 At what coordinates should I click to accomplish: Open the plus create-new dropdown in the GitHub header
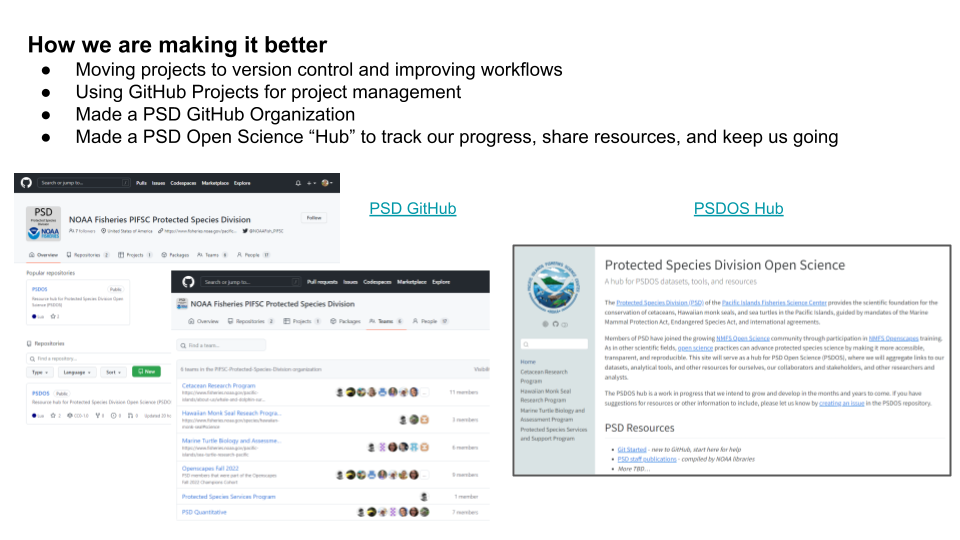[x=311, y=183]
